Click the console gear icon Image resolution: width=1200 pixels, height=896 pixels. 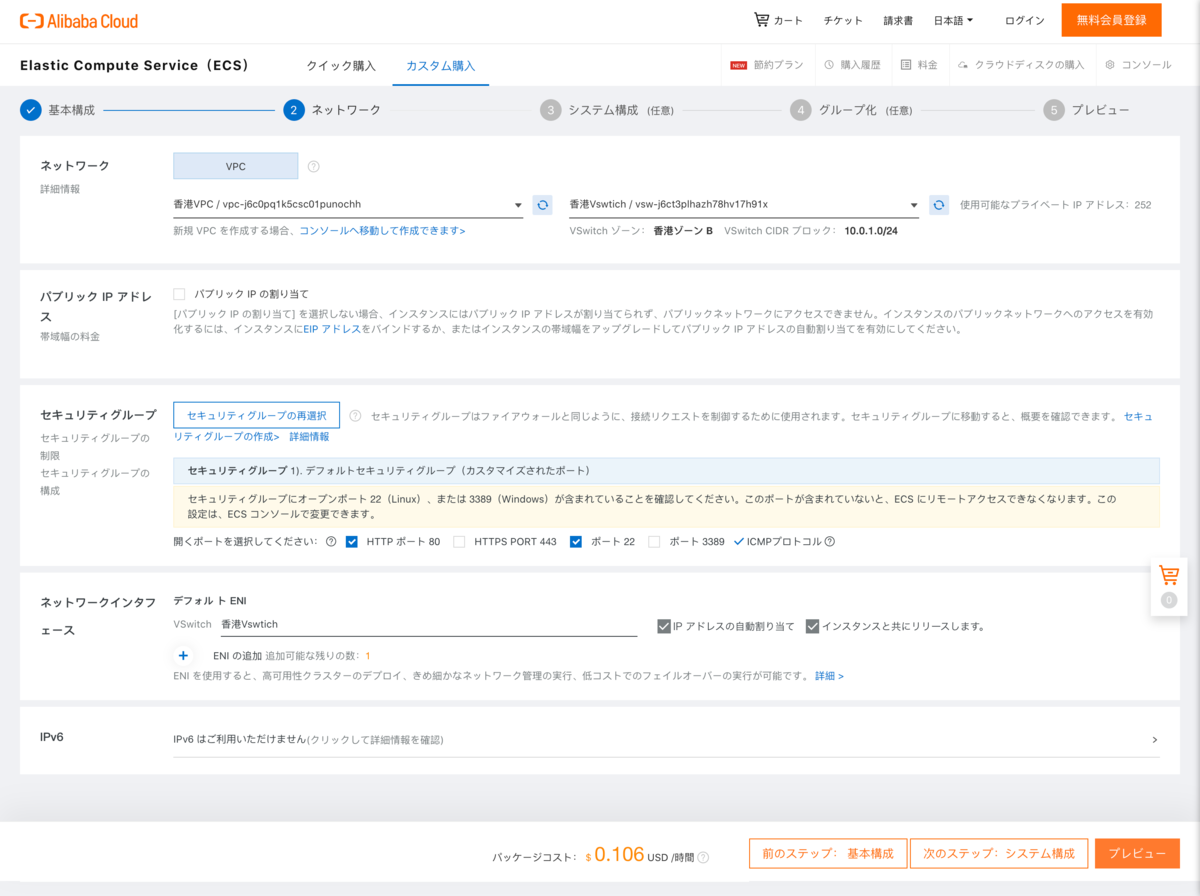[x=1110, y=65]
